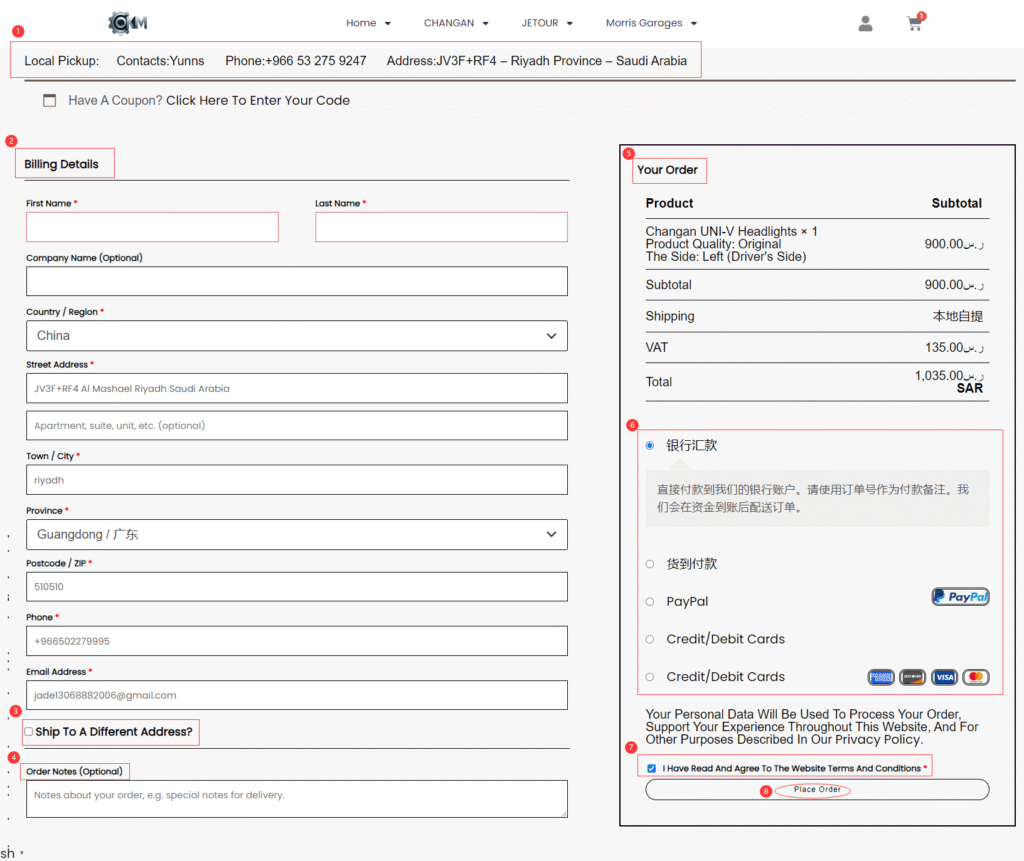Click the Place Order button
Viewport: 1024px width, 861px height.
[x=817, y=789]
